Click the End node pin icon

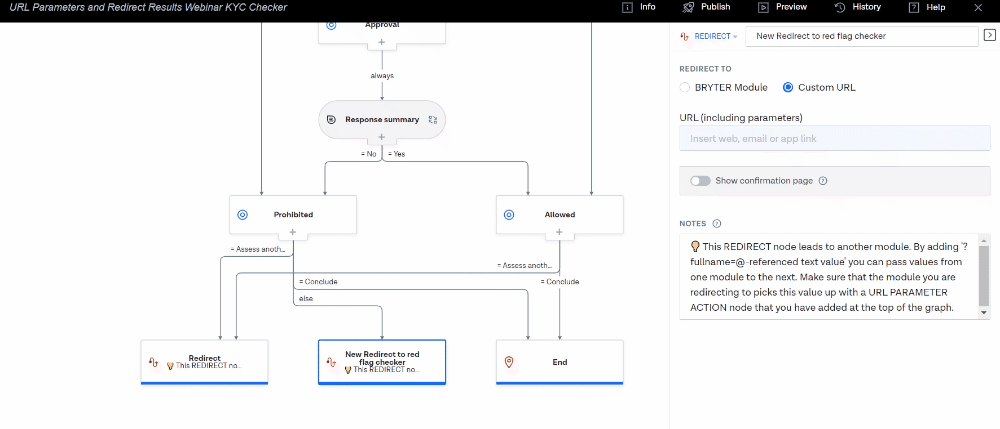[x=509, y=362]
